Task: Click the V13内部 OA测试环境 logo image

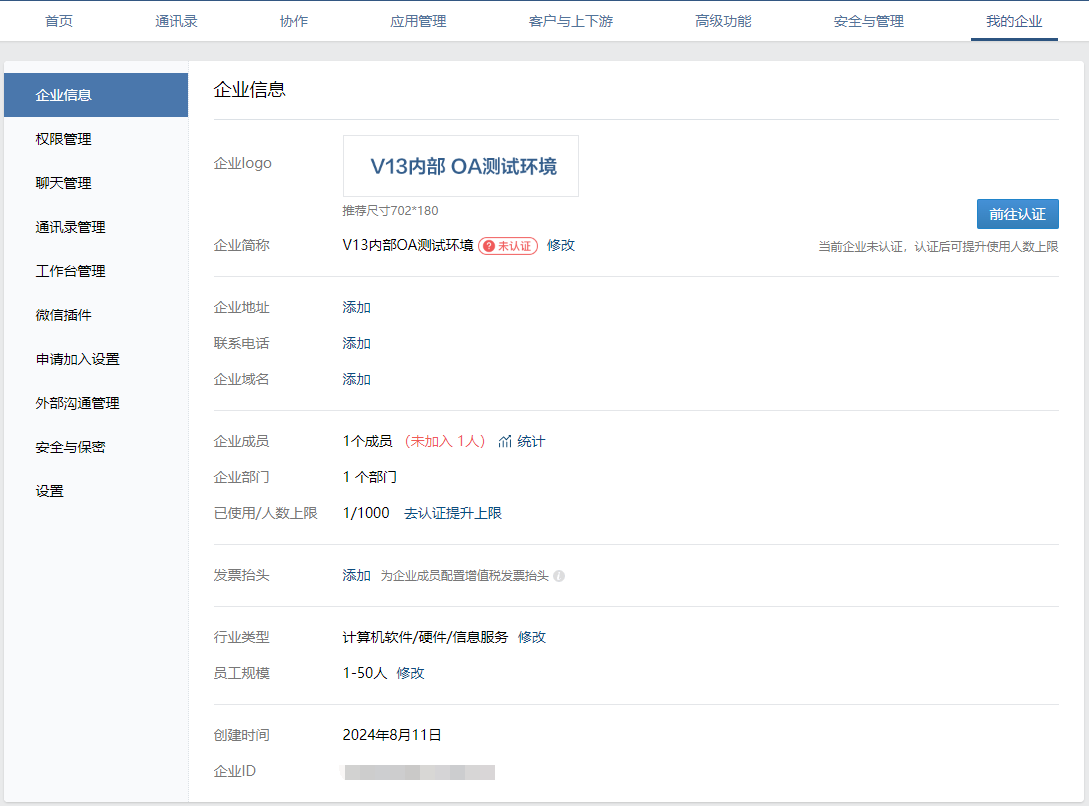Action: point(460,166)
